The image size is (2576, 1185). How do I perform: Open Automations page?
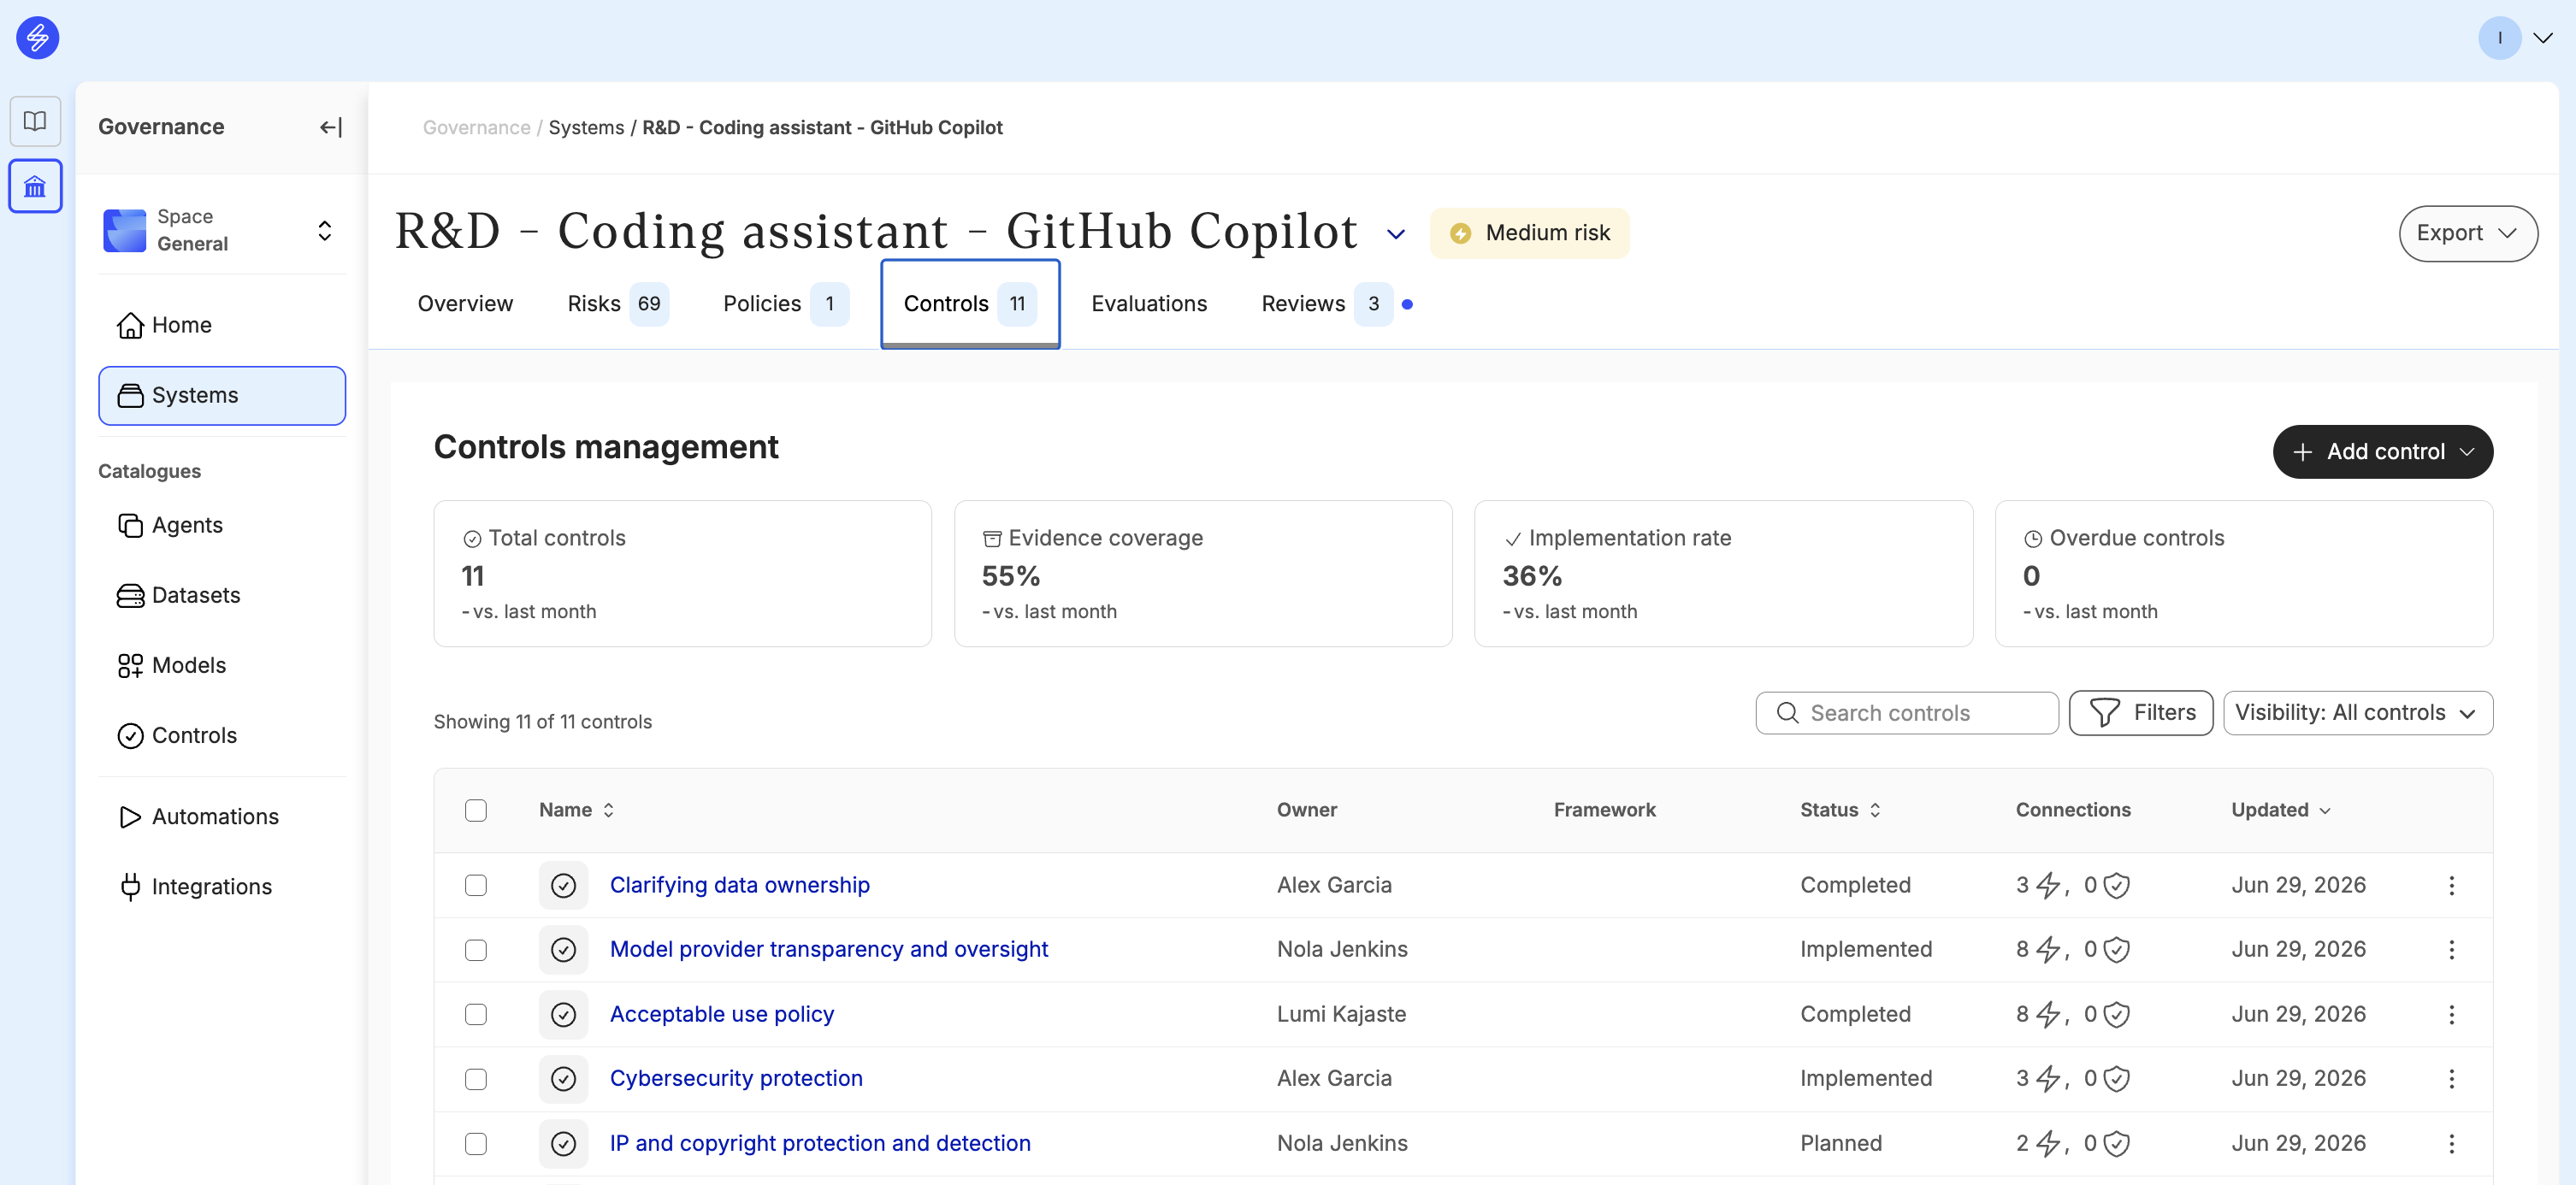tap(222, 816)
